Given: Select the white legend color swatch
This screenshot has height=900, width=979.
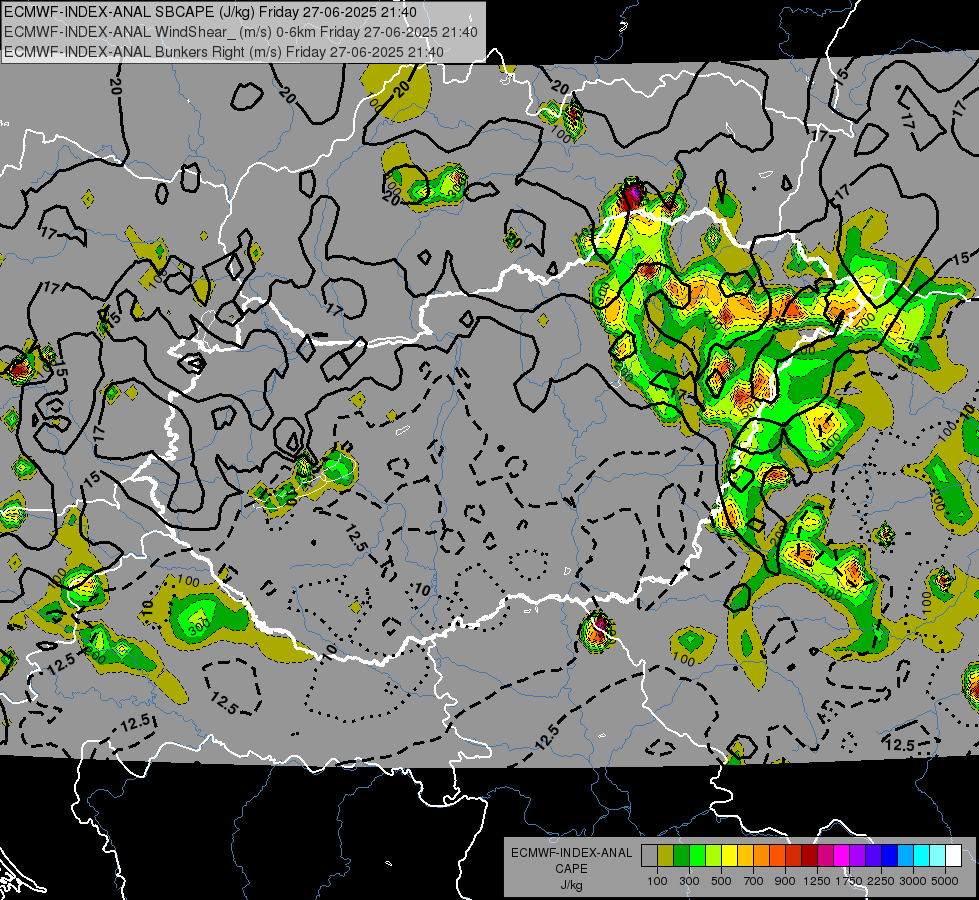Looking at the screenshot, I should coord(953,855).
